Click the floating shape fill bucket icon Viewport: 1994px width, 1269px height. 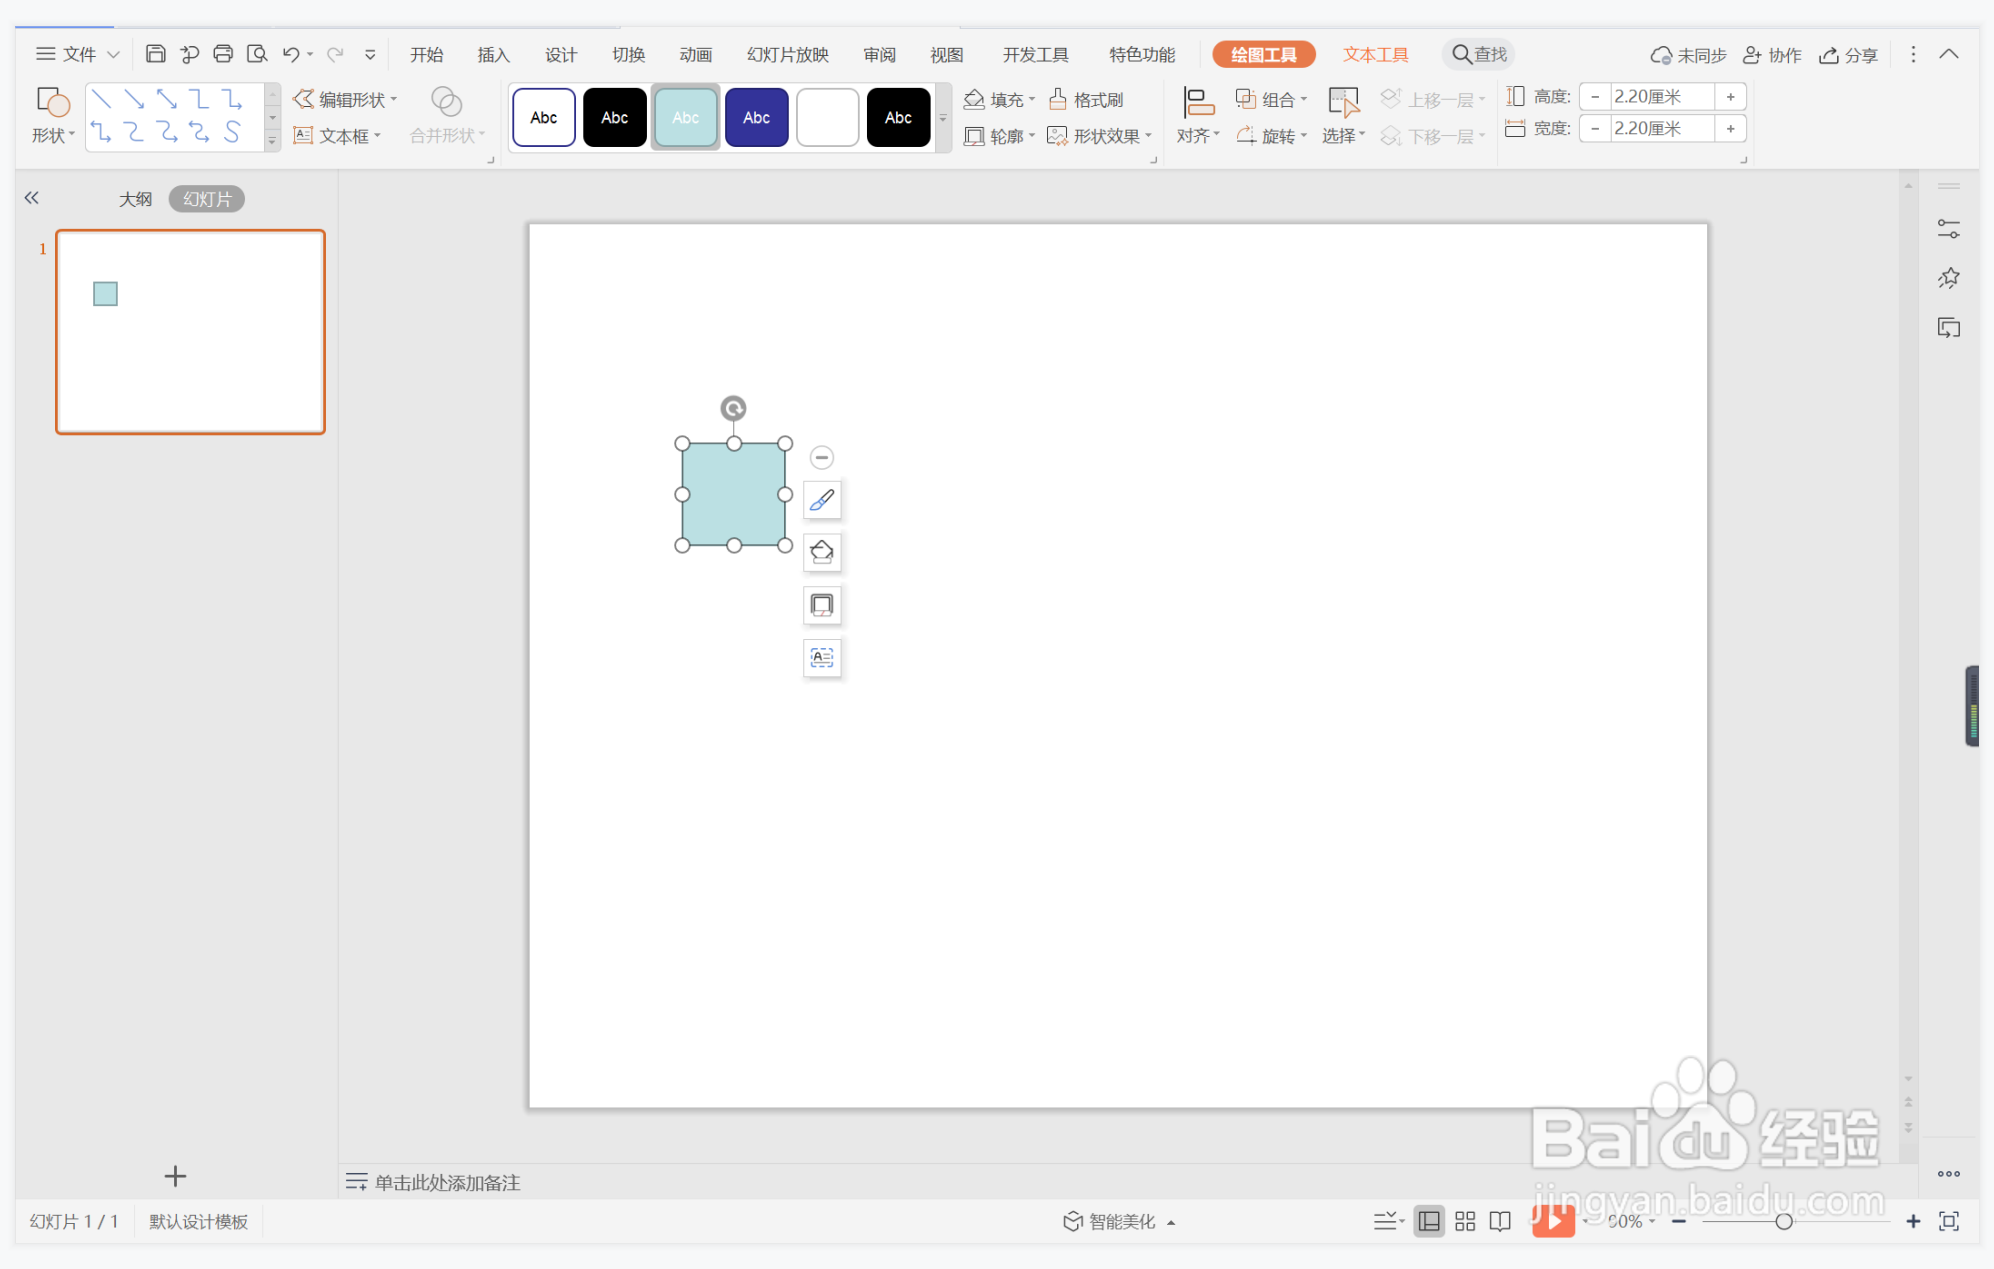pos(822,552)
